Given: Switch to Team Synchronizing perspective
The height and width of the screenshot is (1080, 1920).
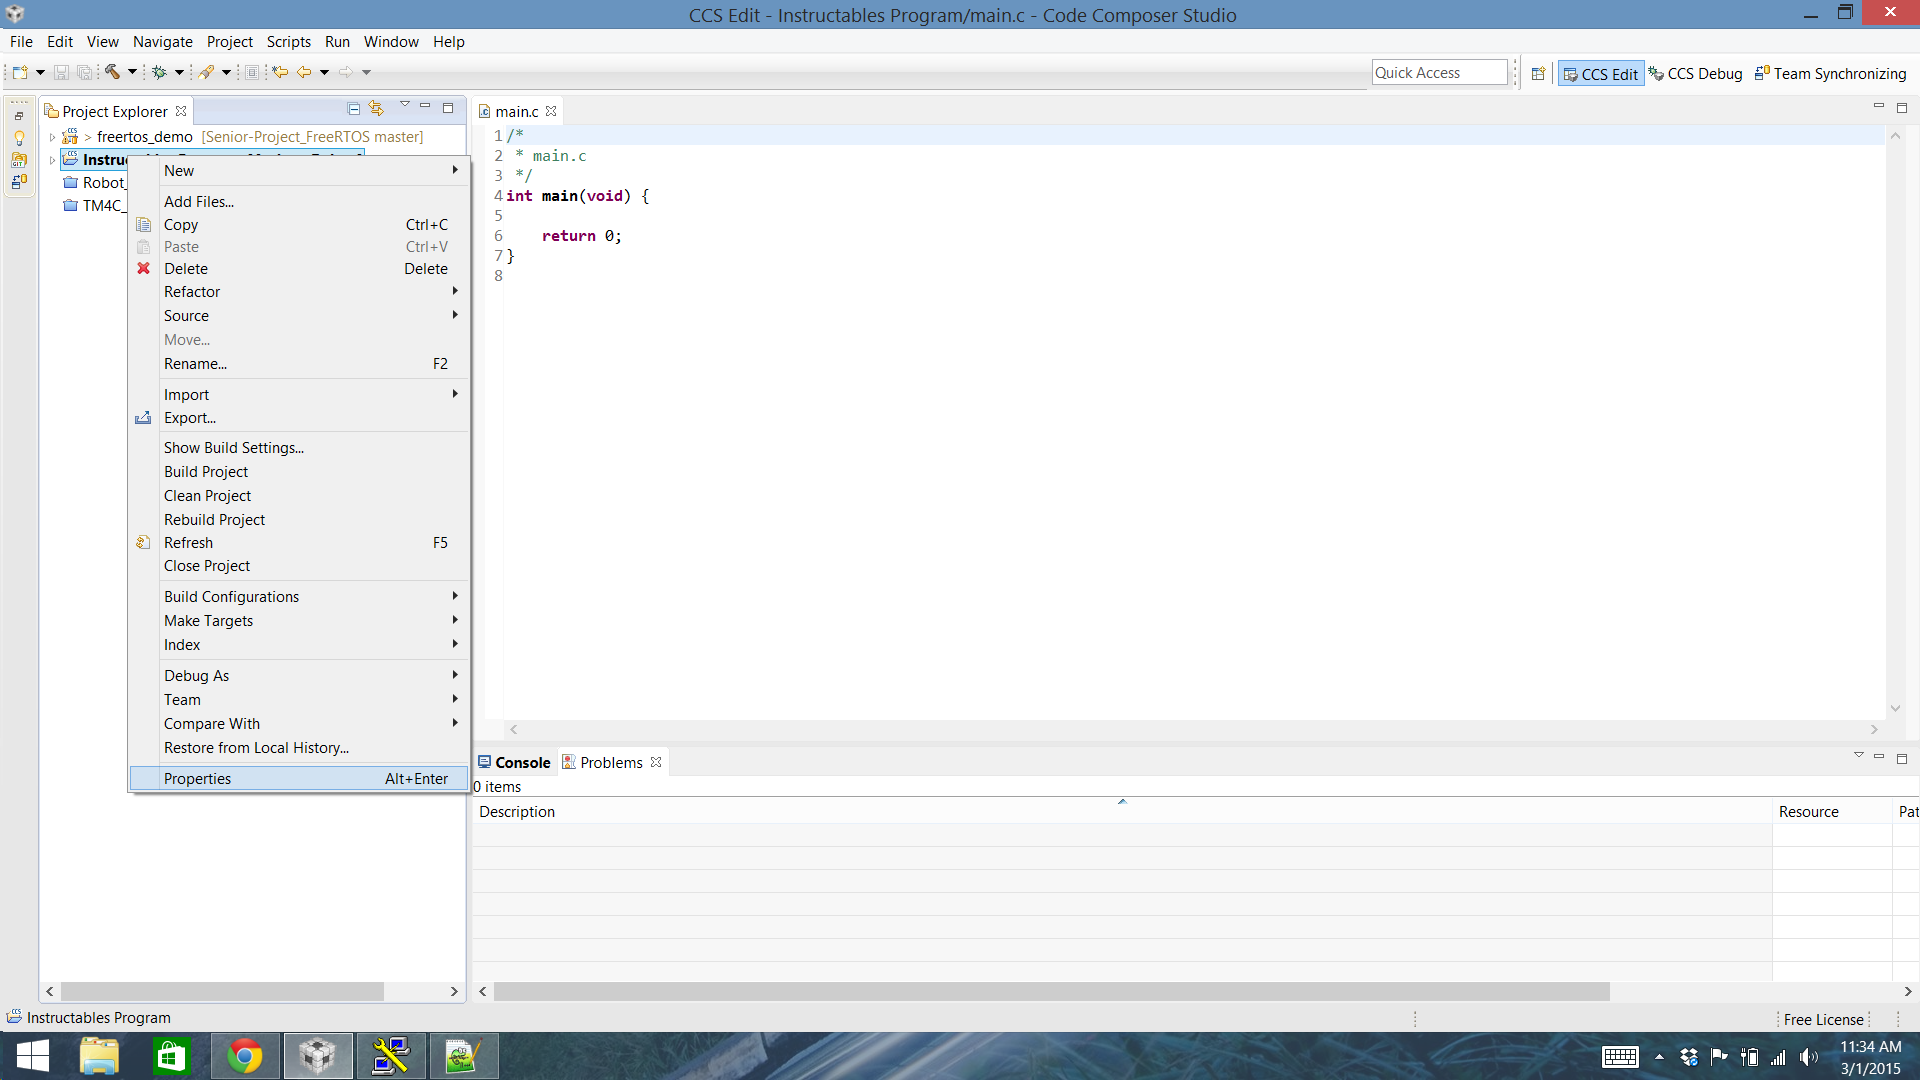Looking at the screenshot, I should coord(1830,74).
